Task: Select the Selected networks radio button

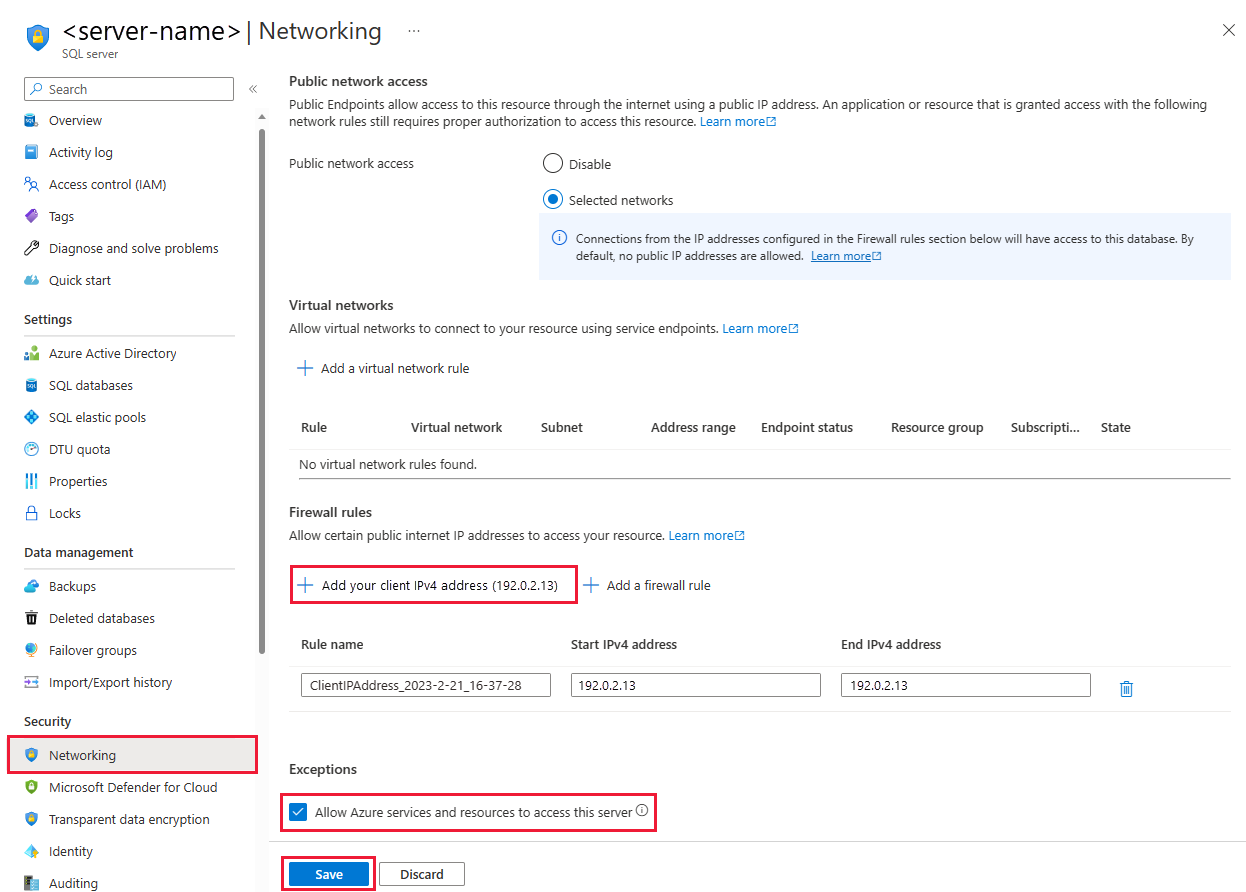Action: [x=552, y=199]
